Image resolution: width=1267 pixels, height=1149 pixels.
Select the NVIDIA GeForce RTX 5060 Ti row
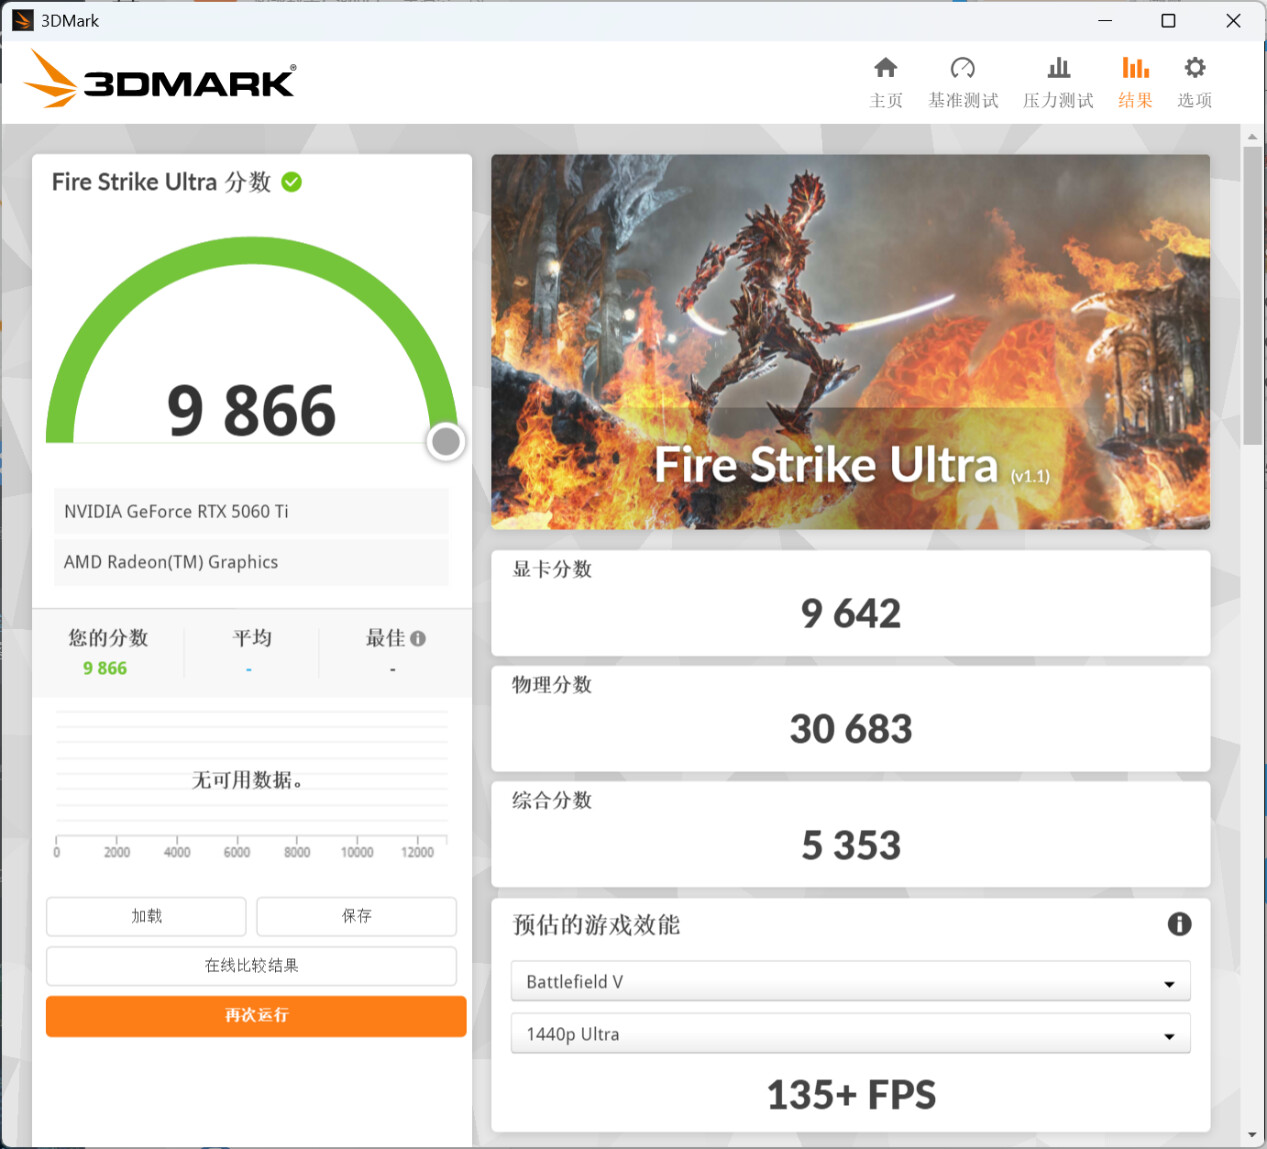(x=250, y=512)
